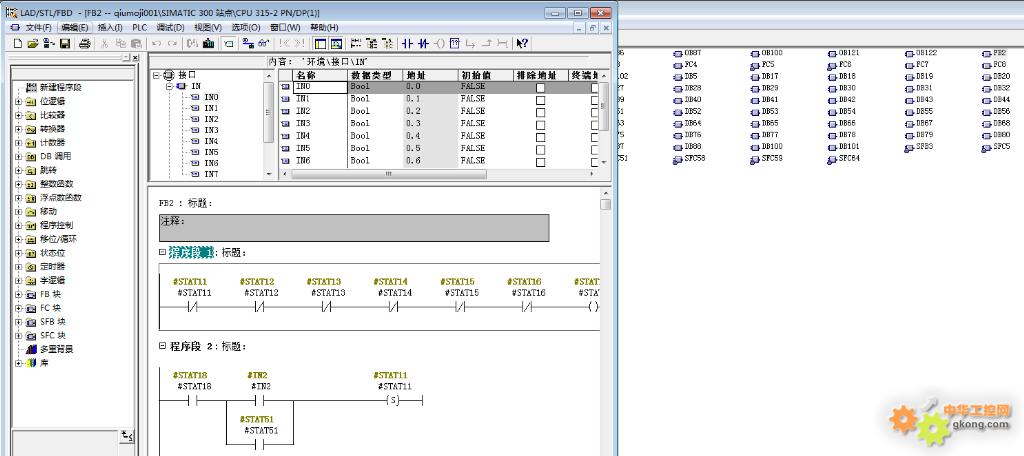Open the 编辑(E) menu
The width and height of the screenshot is (1024, 456).
point(74,27)
